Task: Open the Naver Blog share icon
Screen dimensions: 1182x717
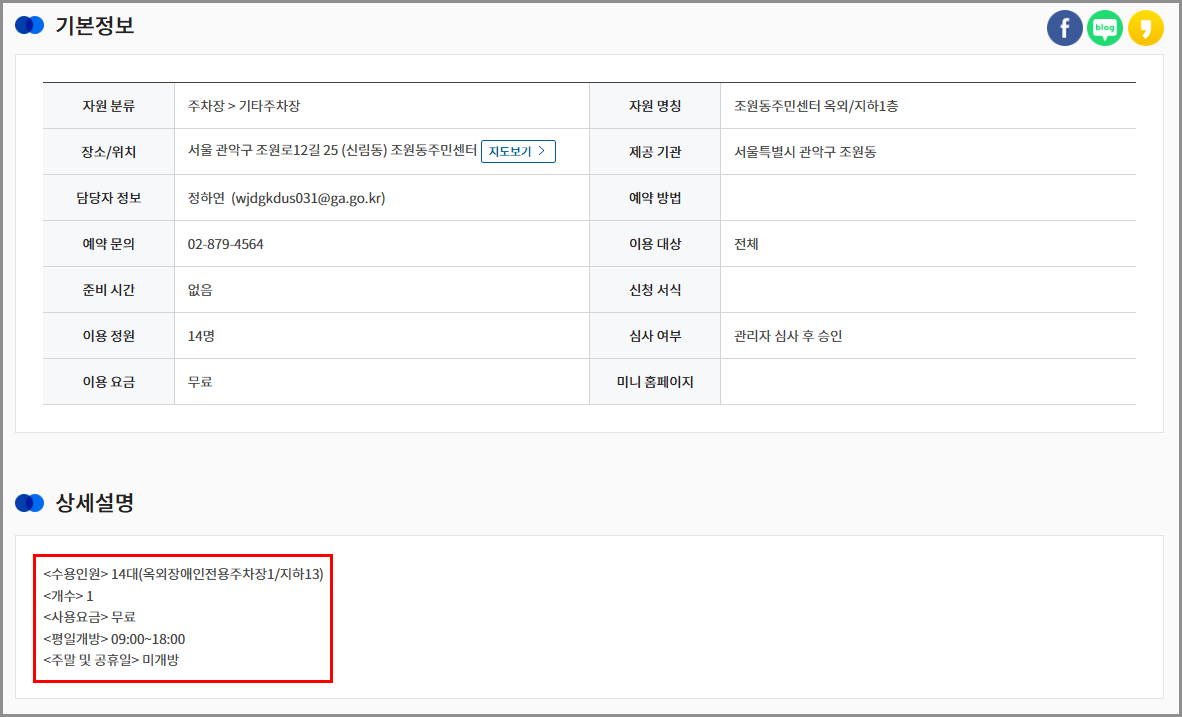Action: pos(1104,27)
